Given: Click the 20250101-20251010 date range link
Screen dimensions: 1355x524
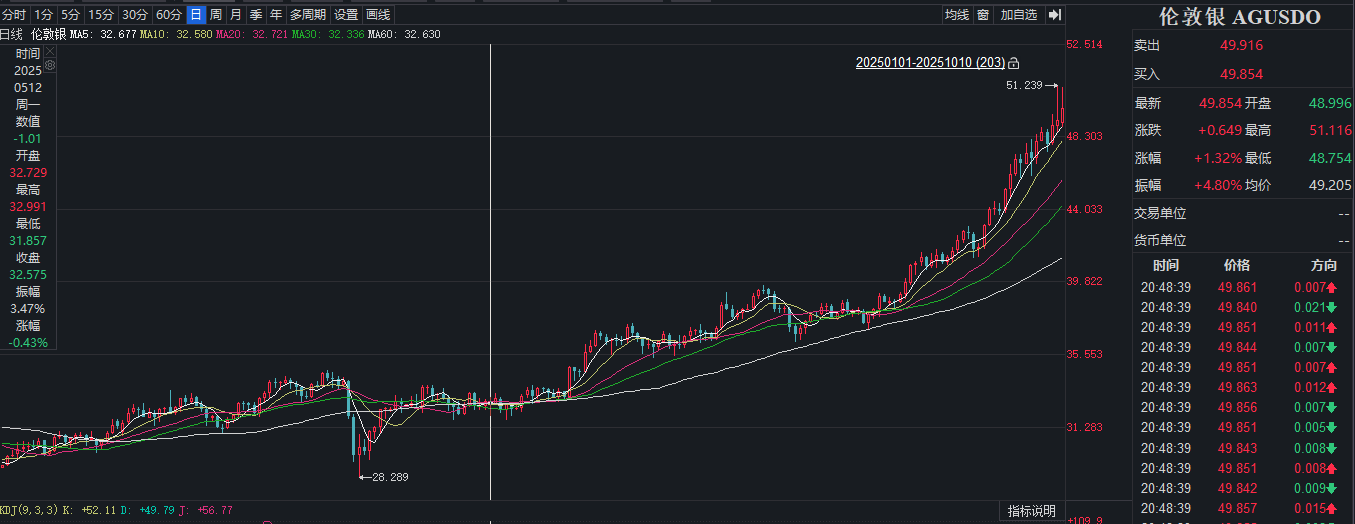Looking at the screenshot, I should [930, 62].
